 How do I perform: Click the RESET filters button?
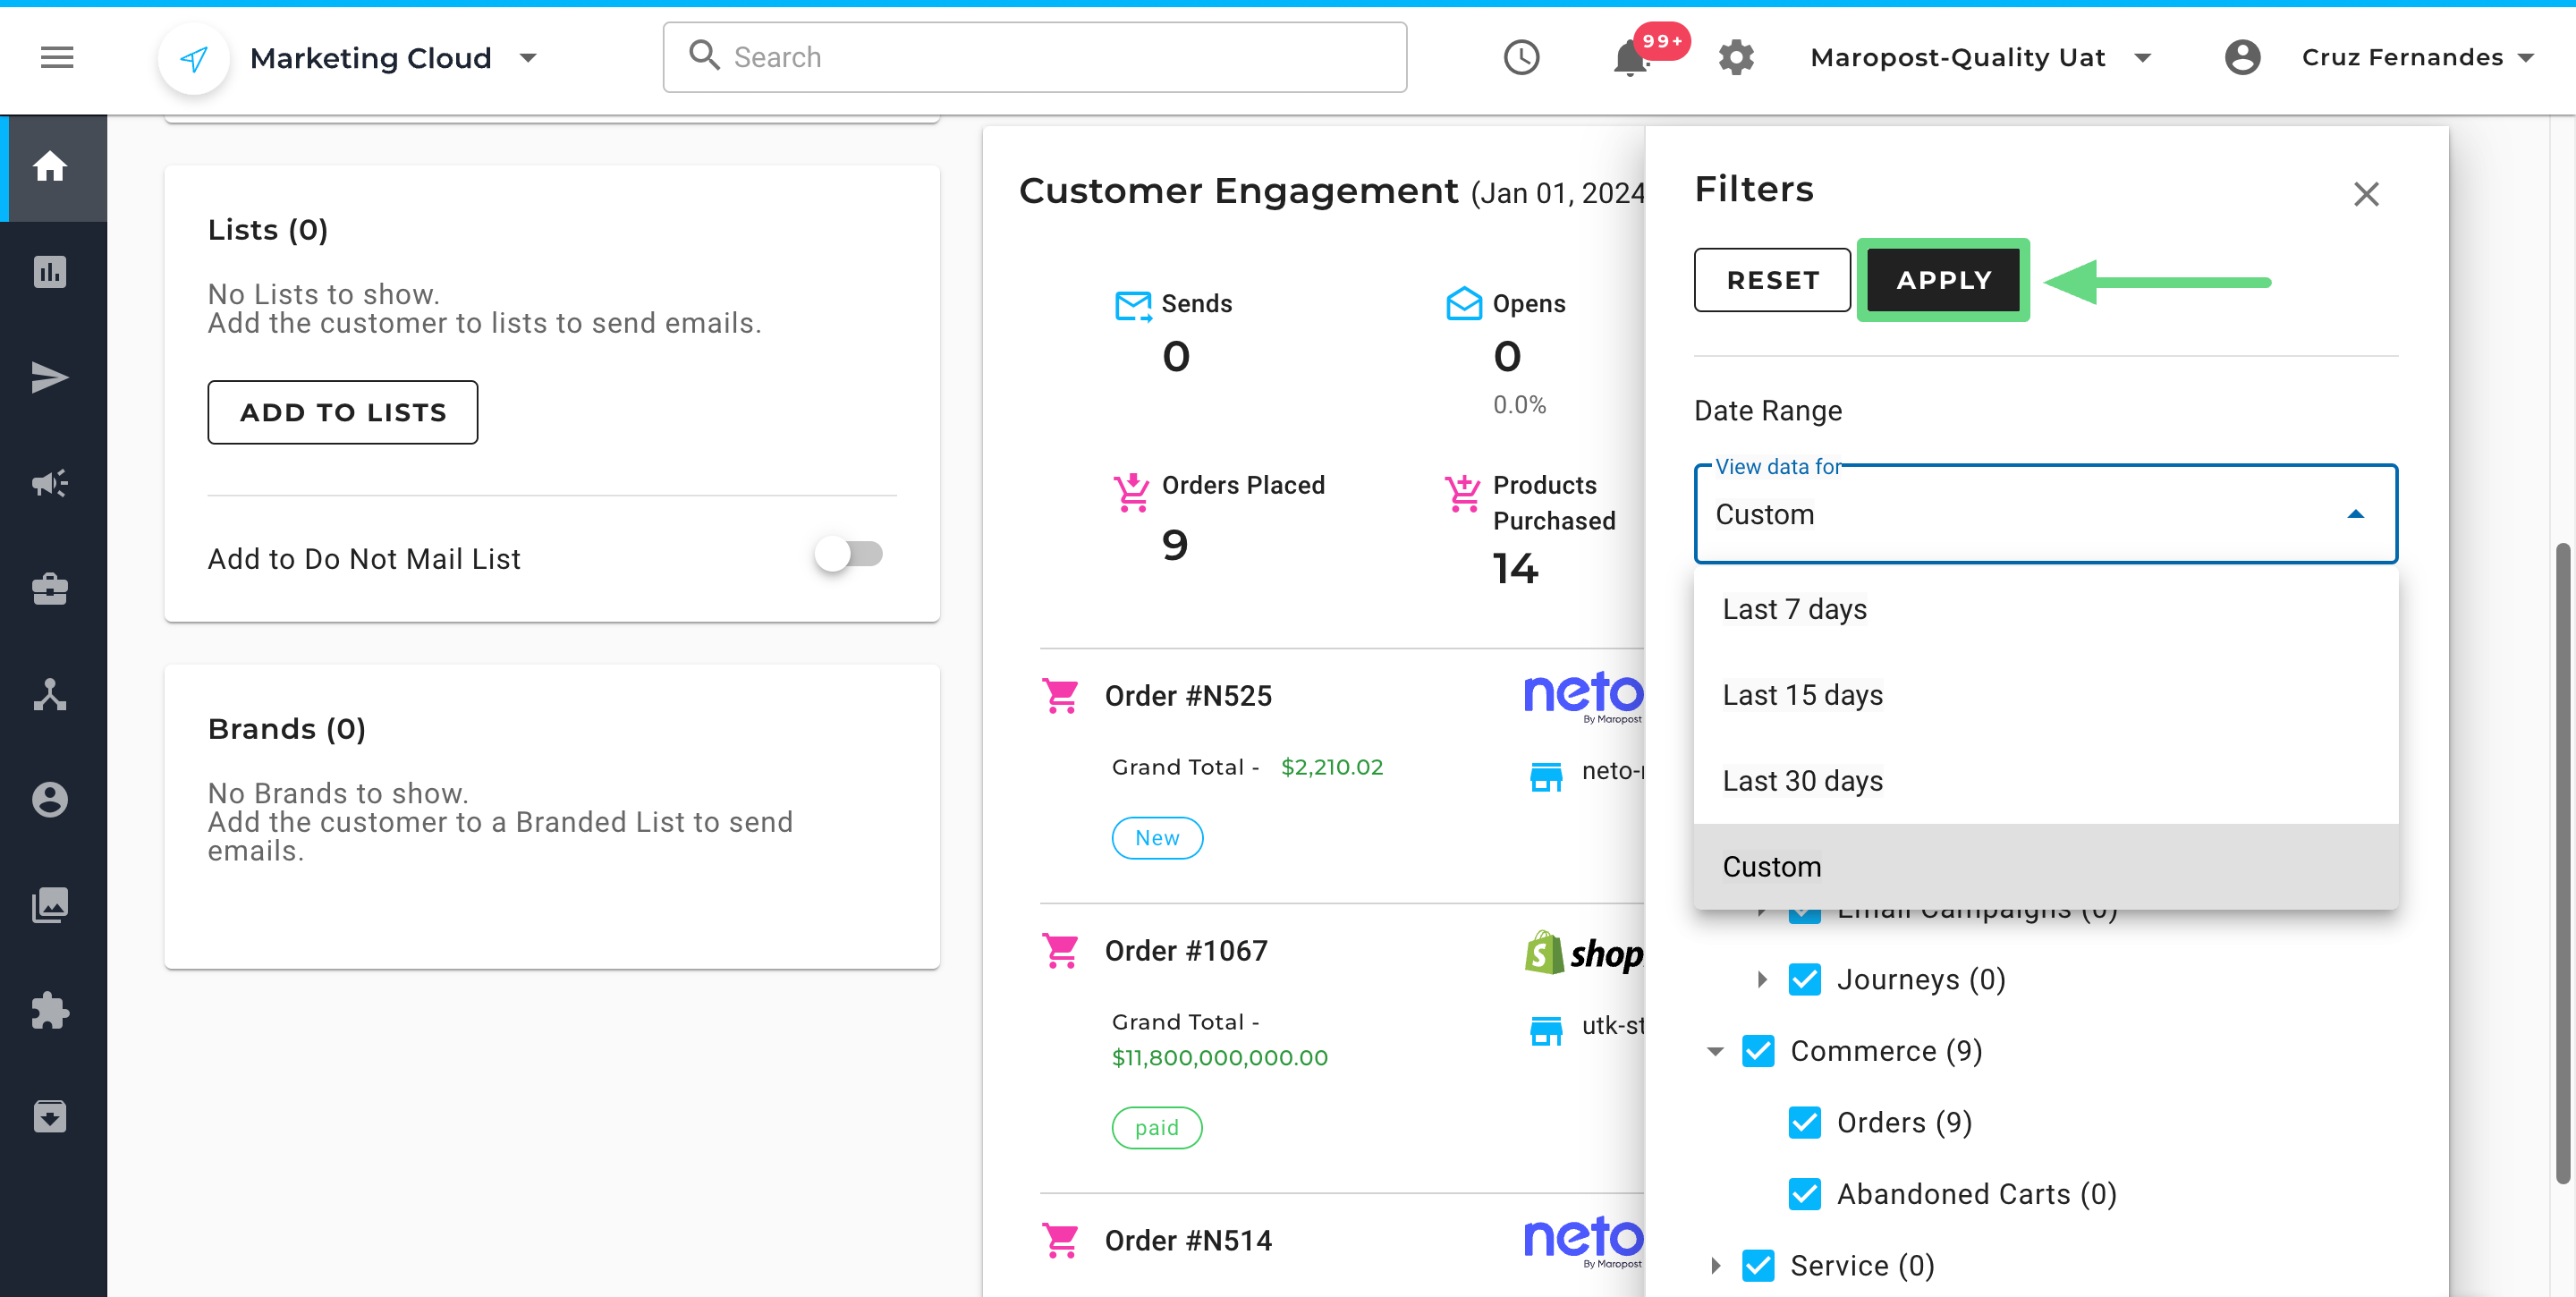tap(1772, 280)
